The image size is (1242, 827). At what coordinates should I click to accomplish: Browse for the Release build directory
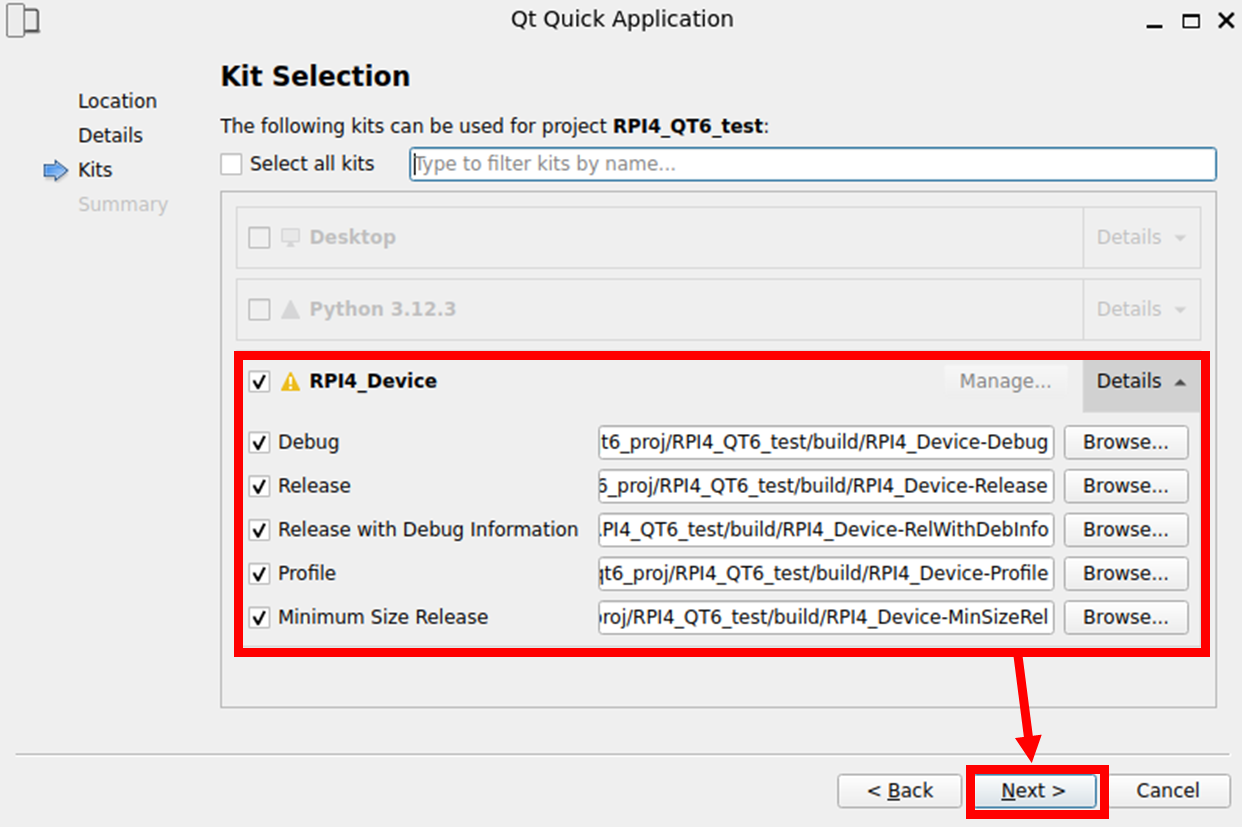(1126, 486)
